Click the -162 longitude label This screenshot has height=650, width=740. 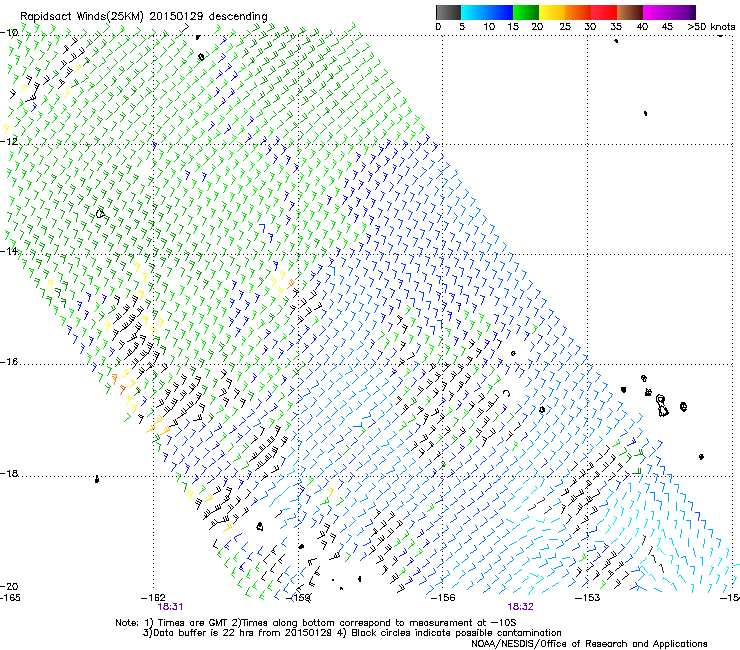point(153,598)
